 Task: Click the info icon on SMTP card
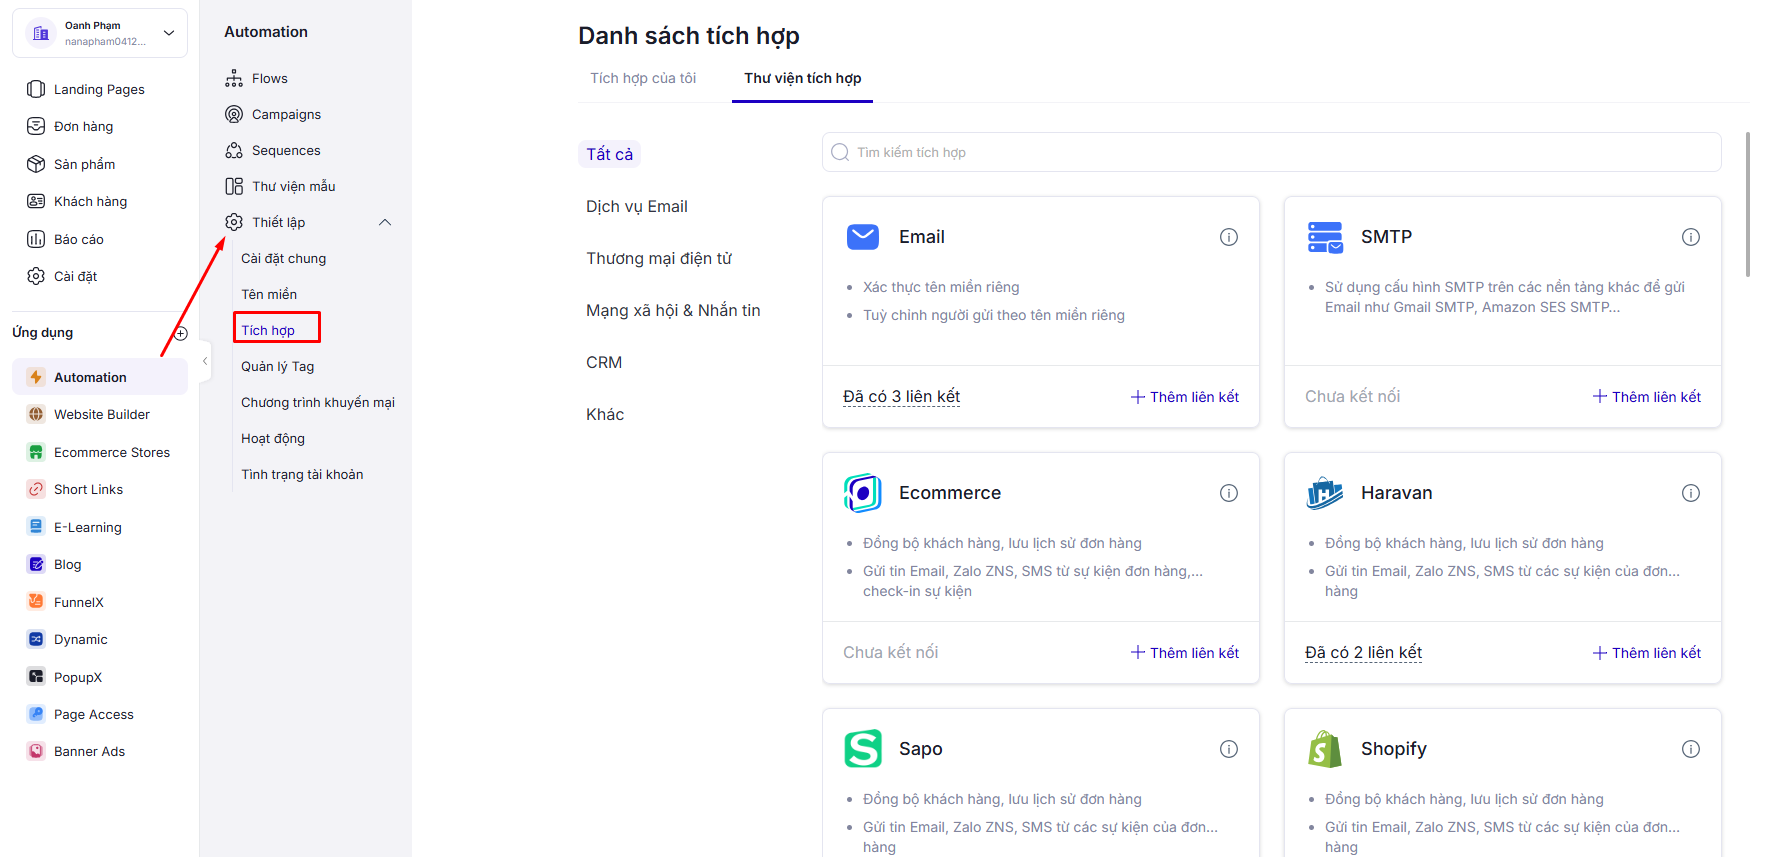tap(1690, 237)
